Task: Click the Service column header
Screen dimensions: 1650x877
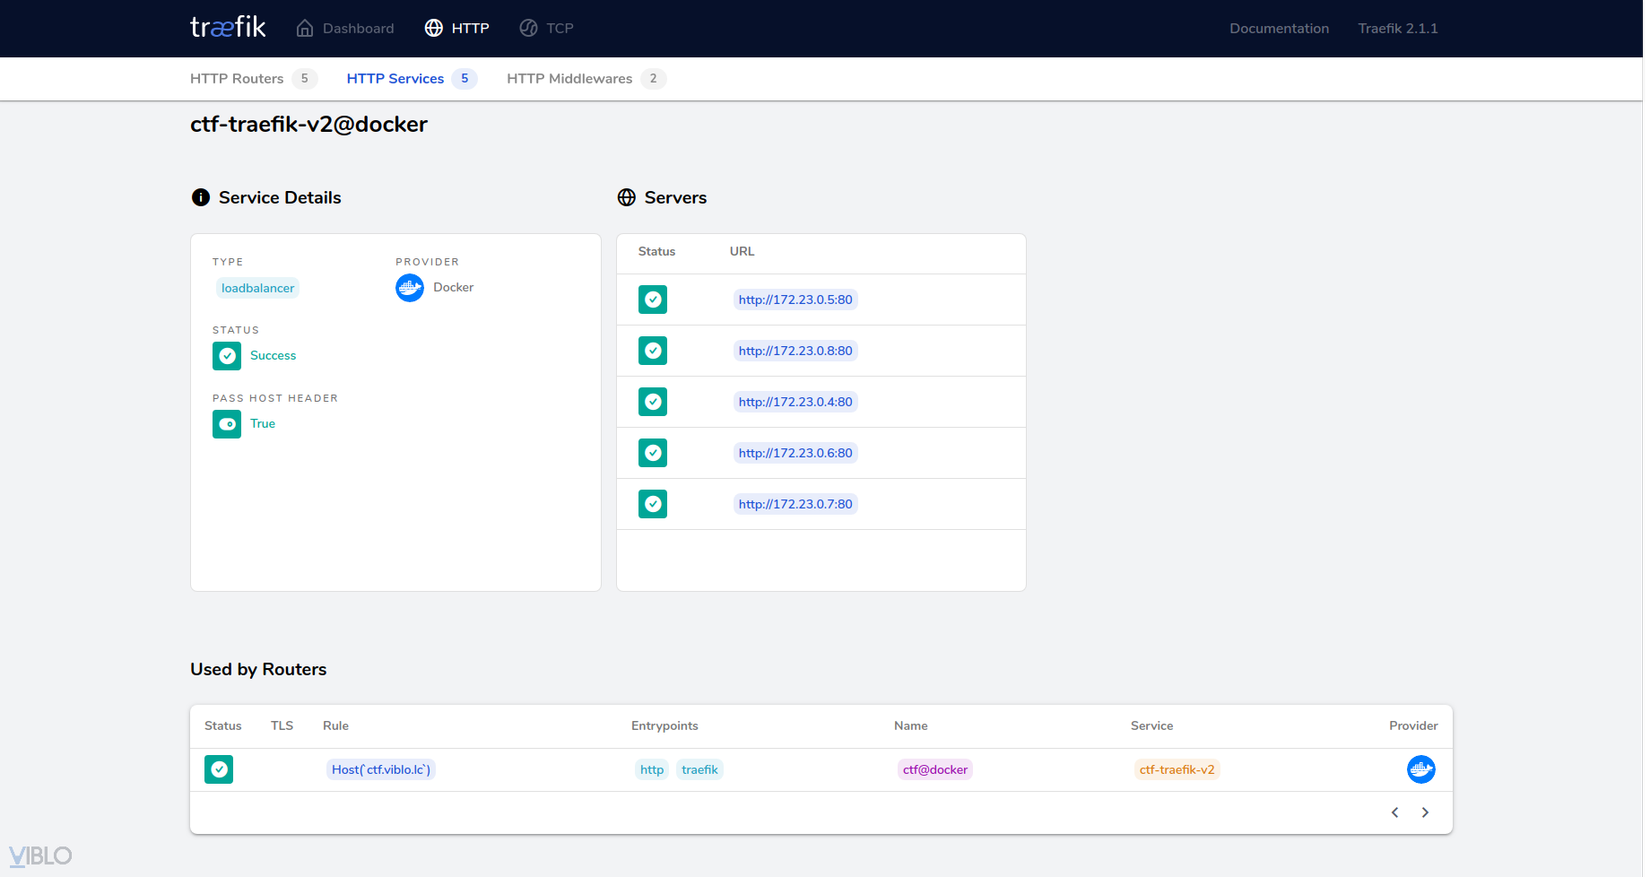Action: (x=1152, y=726)
